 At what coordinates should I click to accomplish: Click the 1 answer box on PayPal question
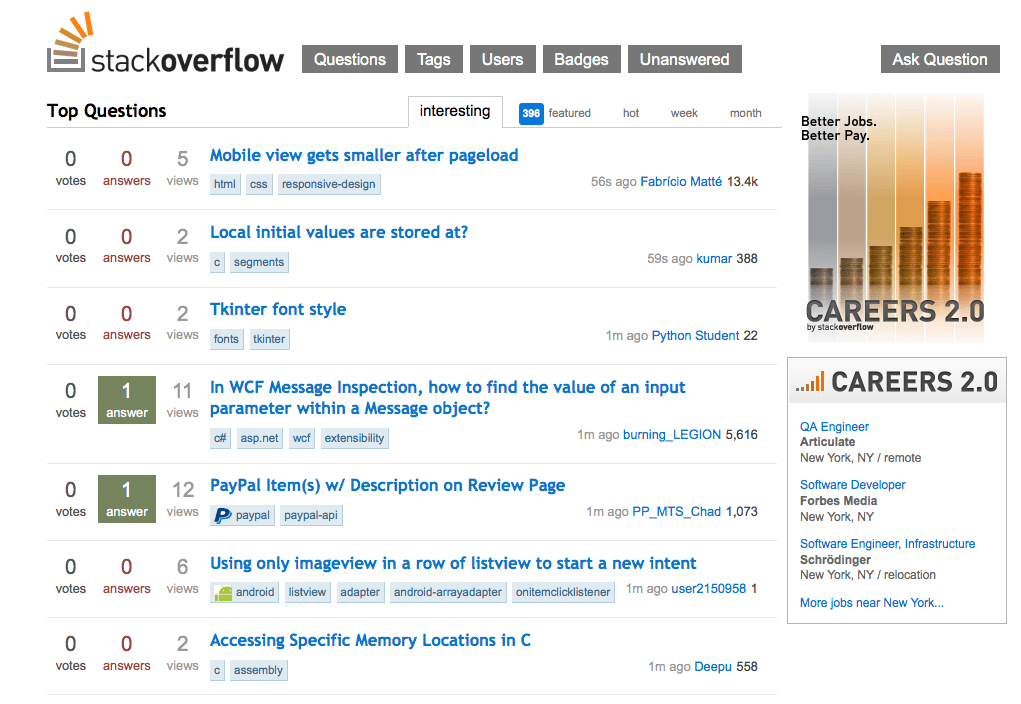(127, 499)
